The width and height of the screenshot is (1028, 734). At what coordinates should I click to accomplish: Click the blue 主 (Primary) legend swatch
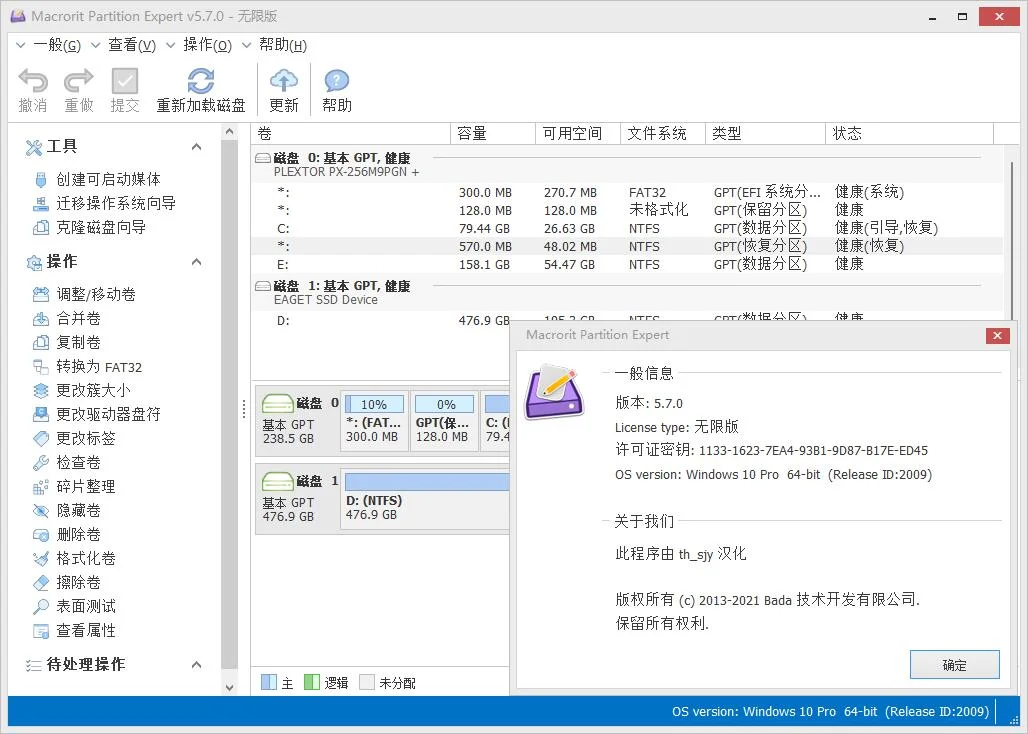pyautogui.click(x=269, y=682)
